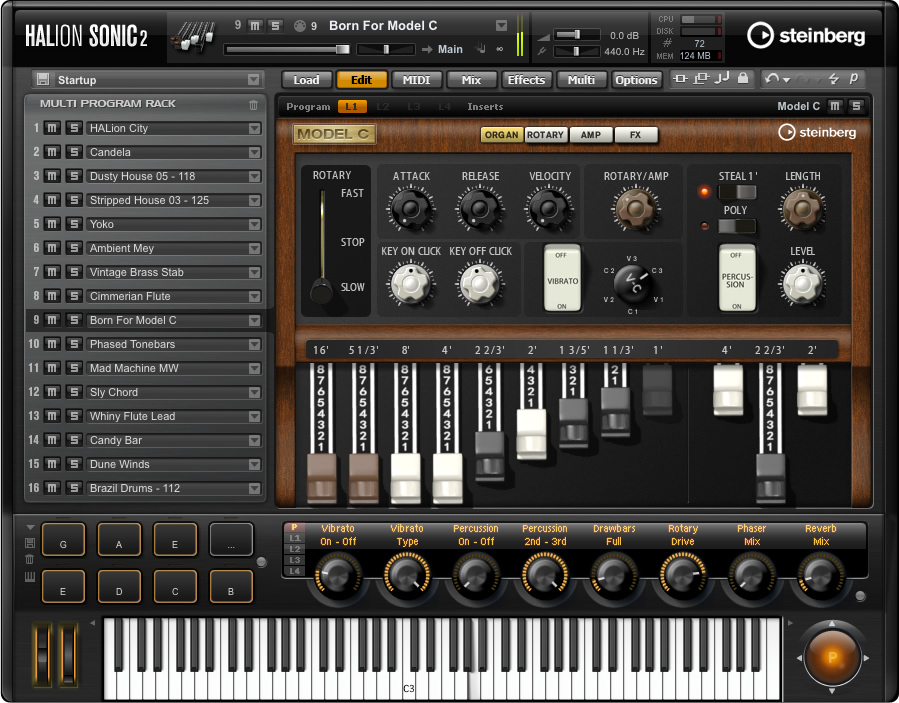
Task: Open the Effects tab
Action: [x=526, y=80]
